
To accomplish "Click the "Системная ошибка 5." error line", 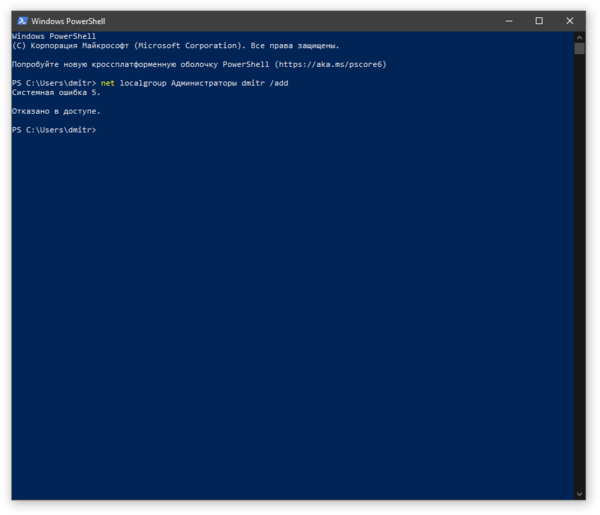I will pyautogui.click(x=56, y=92).
